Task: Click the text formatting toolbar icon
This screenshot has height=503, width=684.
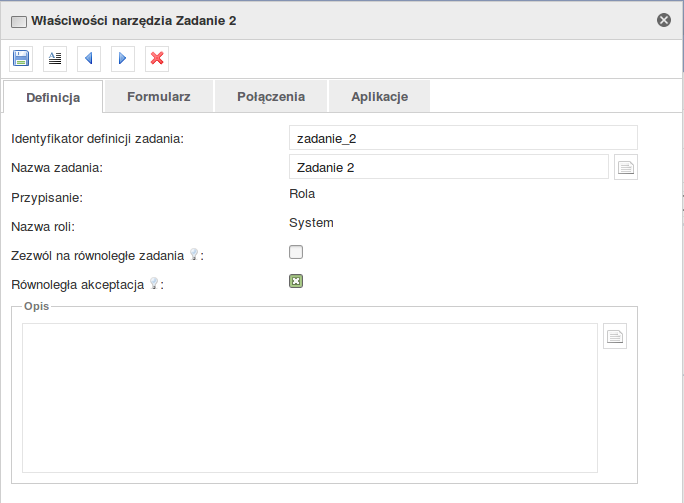Action: tap(55, 58)
